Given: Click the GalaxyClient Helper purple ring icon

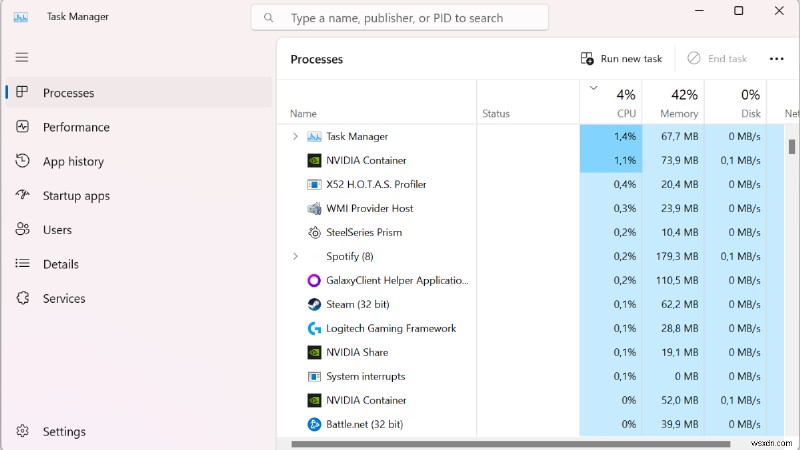Looking at the screenshot, I should coord(314,281).
